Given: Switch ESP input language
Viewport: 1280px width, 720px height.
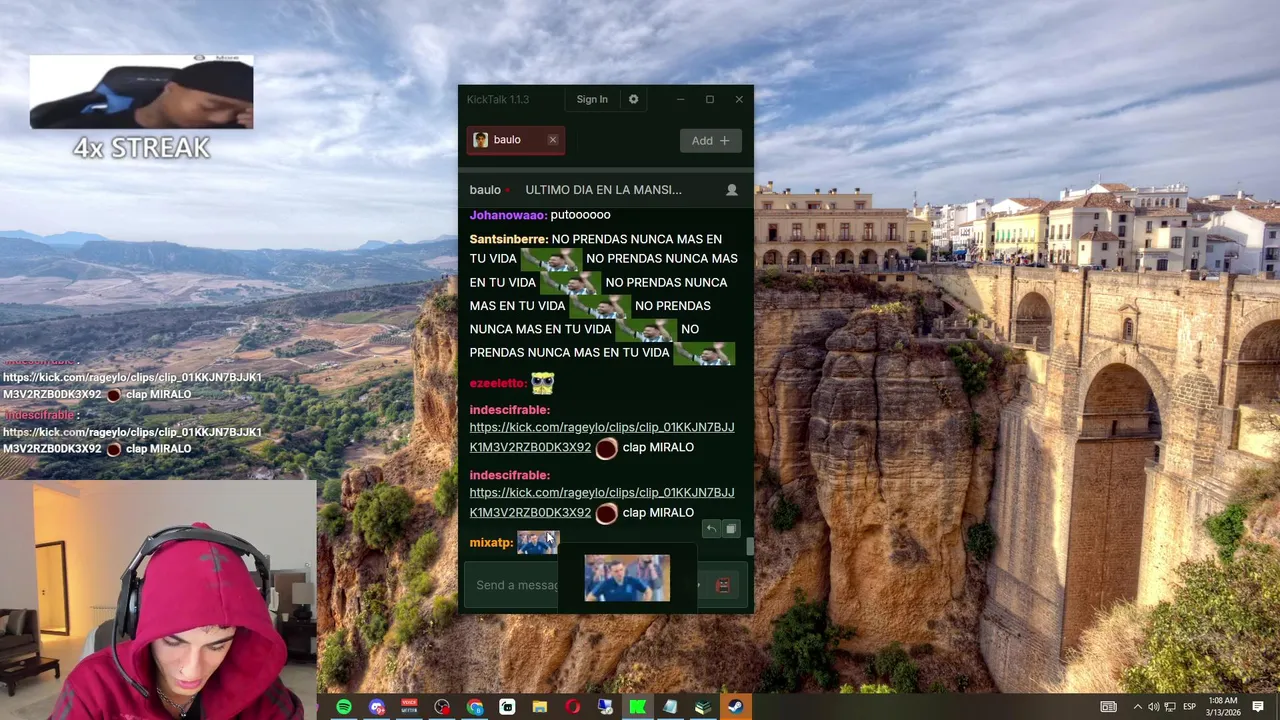Looking at the screenshot, I should point(1192,707).
